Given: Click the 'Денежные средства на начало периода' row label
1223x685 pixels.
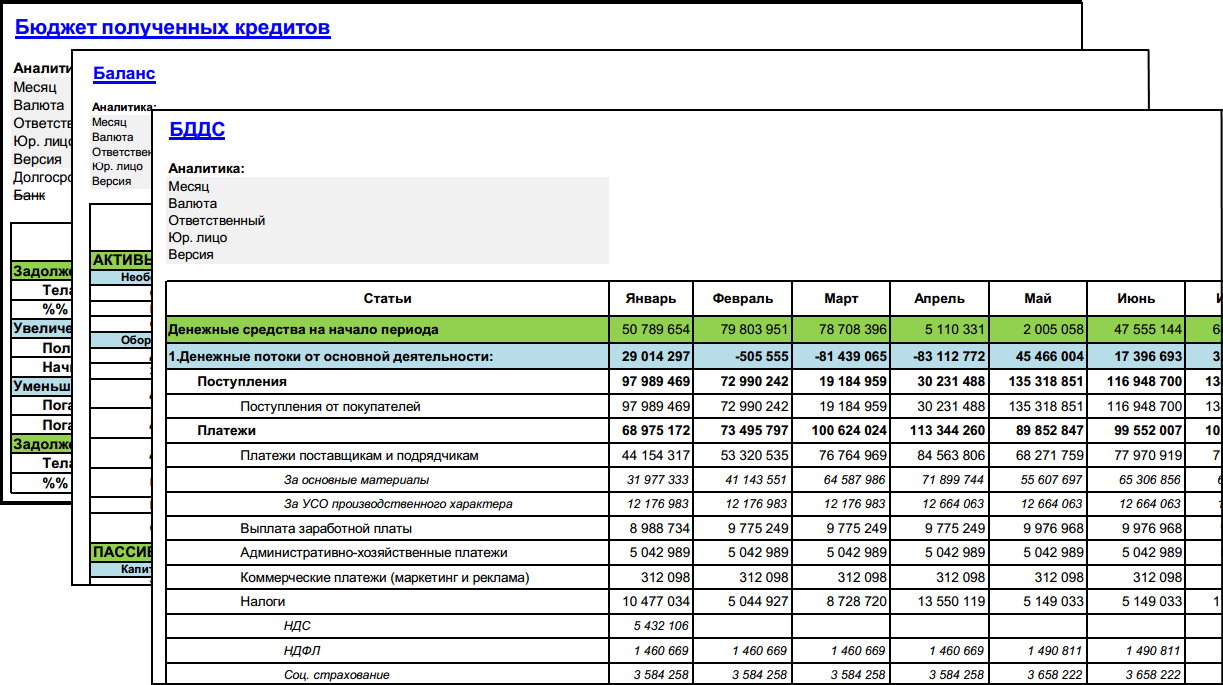Looking at the screenshot, I should (x=303, y=329).
